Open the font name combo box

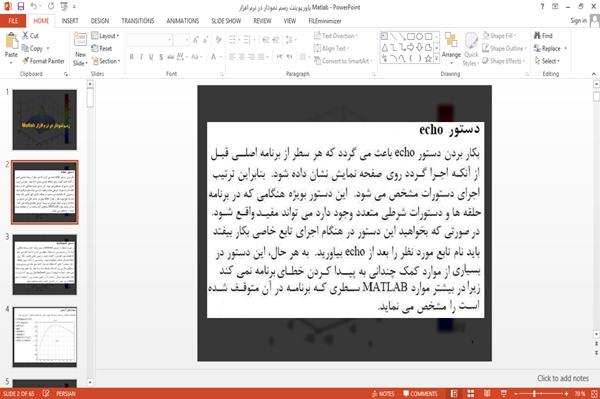tap(149, 39)
